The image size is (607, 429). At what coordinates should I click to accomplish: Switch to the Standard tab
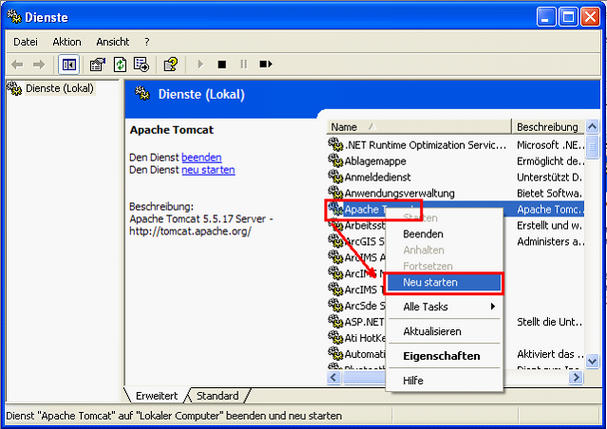218,396
